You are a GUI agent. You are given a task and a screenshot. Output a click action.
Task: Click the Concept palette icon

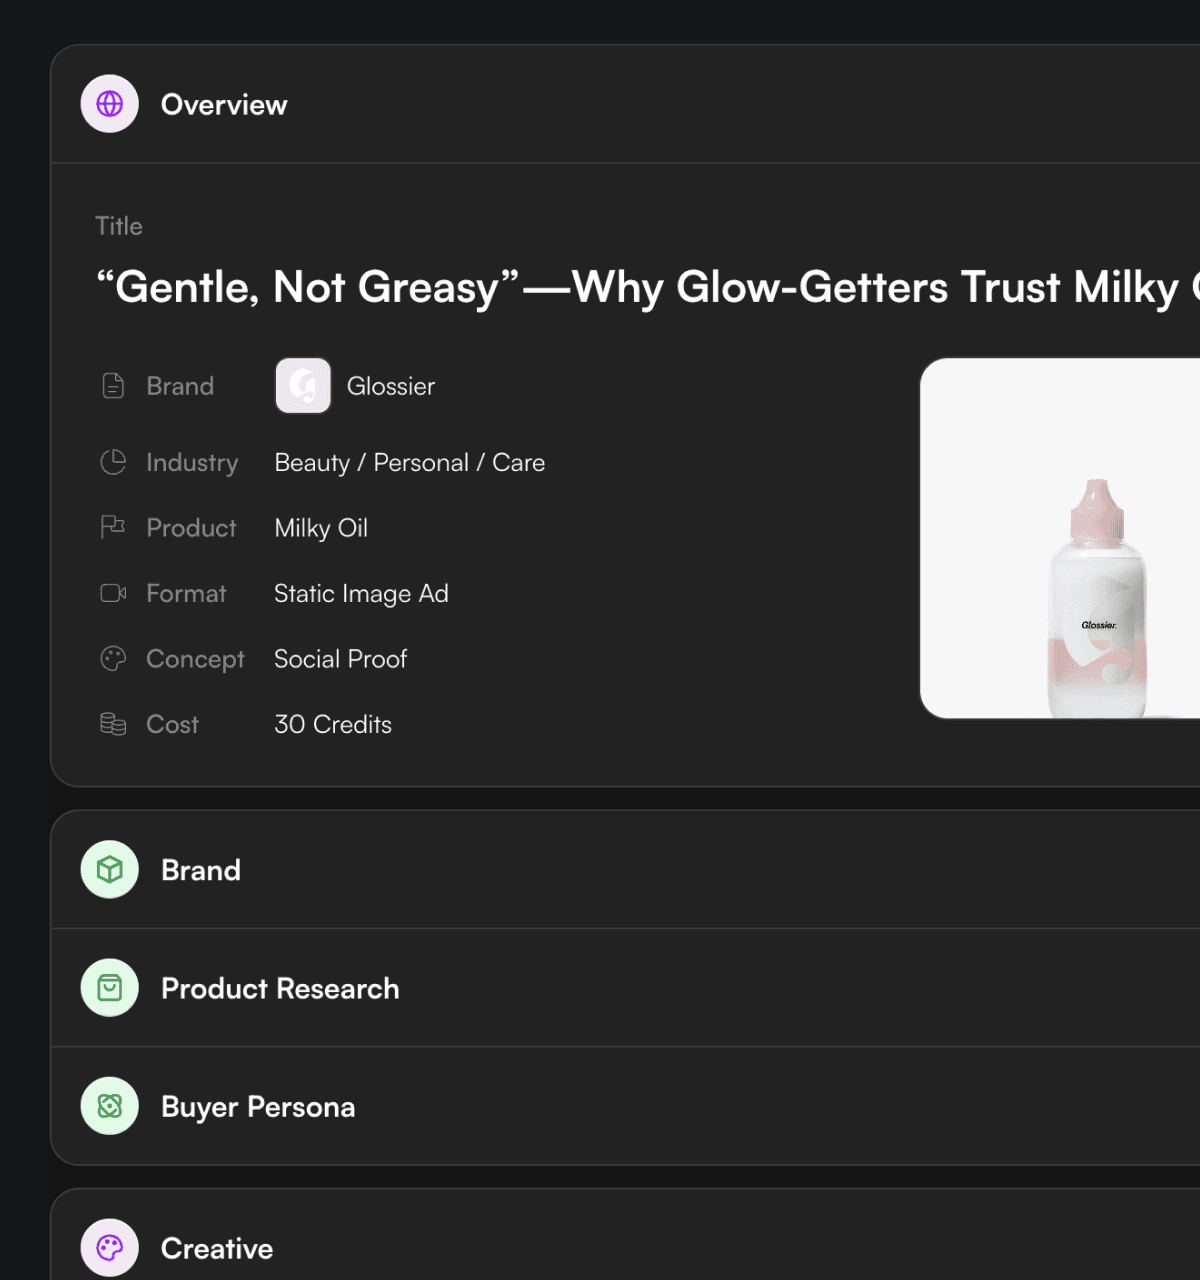113,658
